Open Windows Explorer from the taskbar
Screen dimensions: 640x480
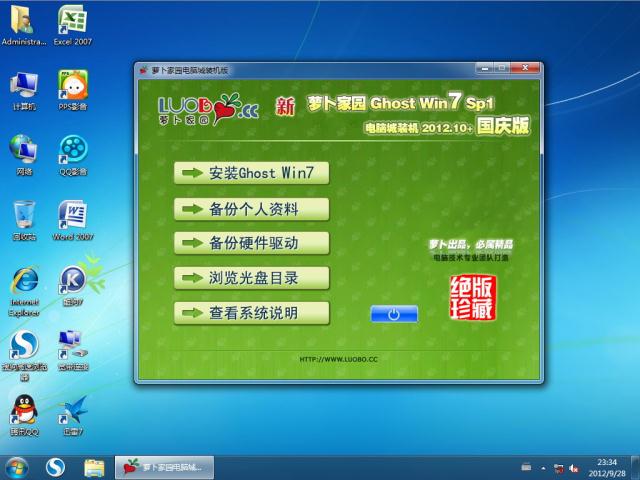click(x=94, y=468)
